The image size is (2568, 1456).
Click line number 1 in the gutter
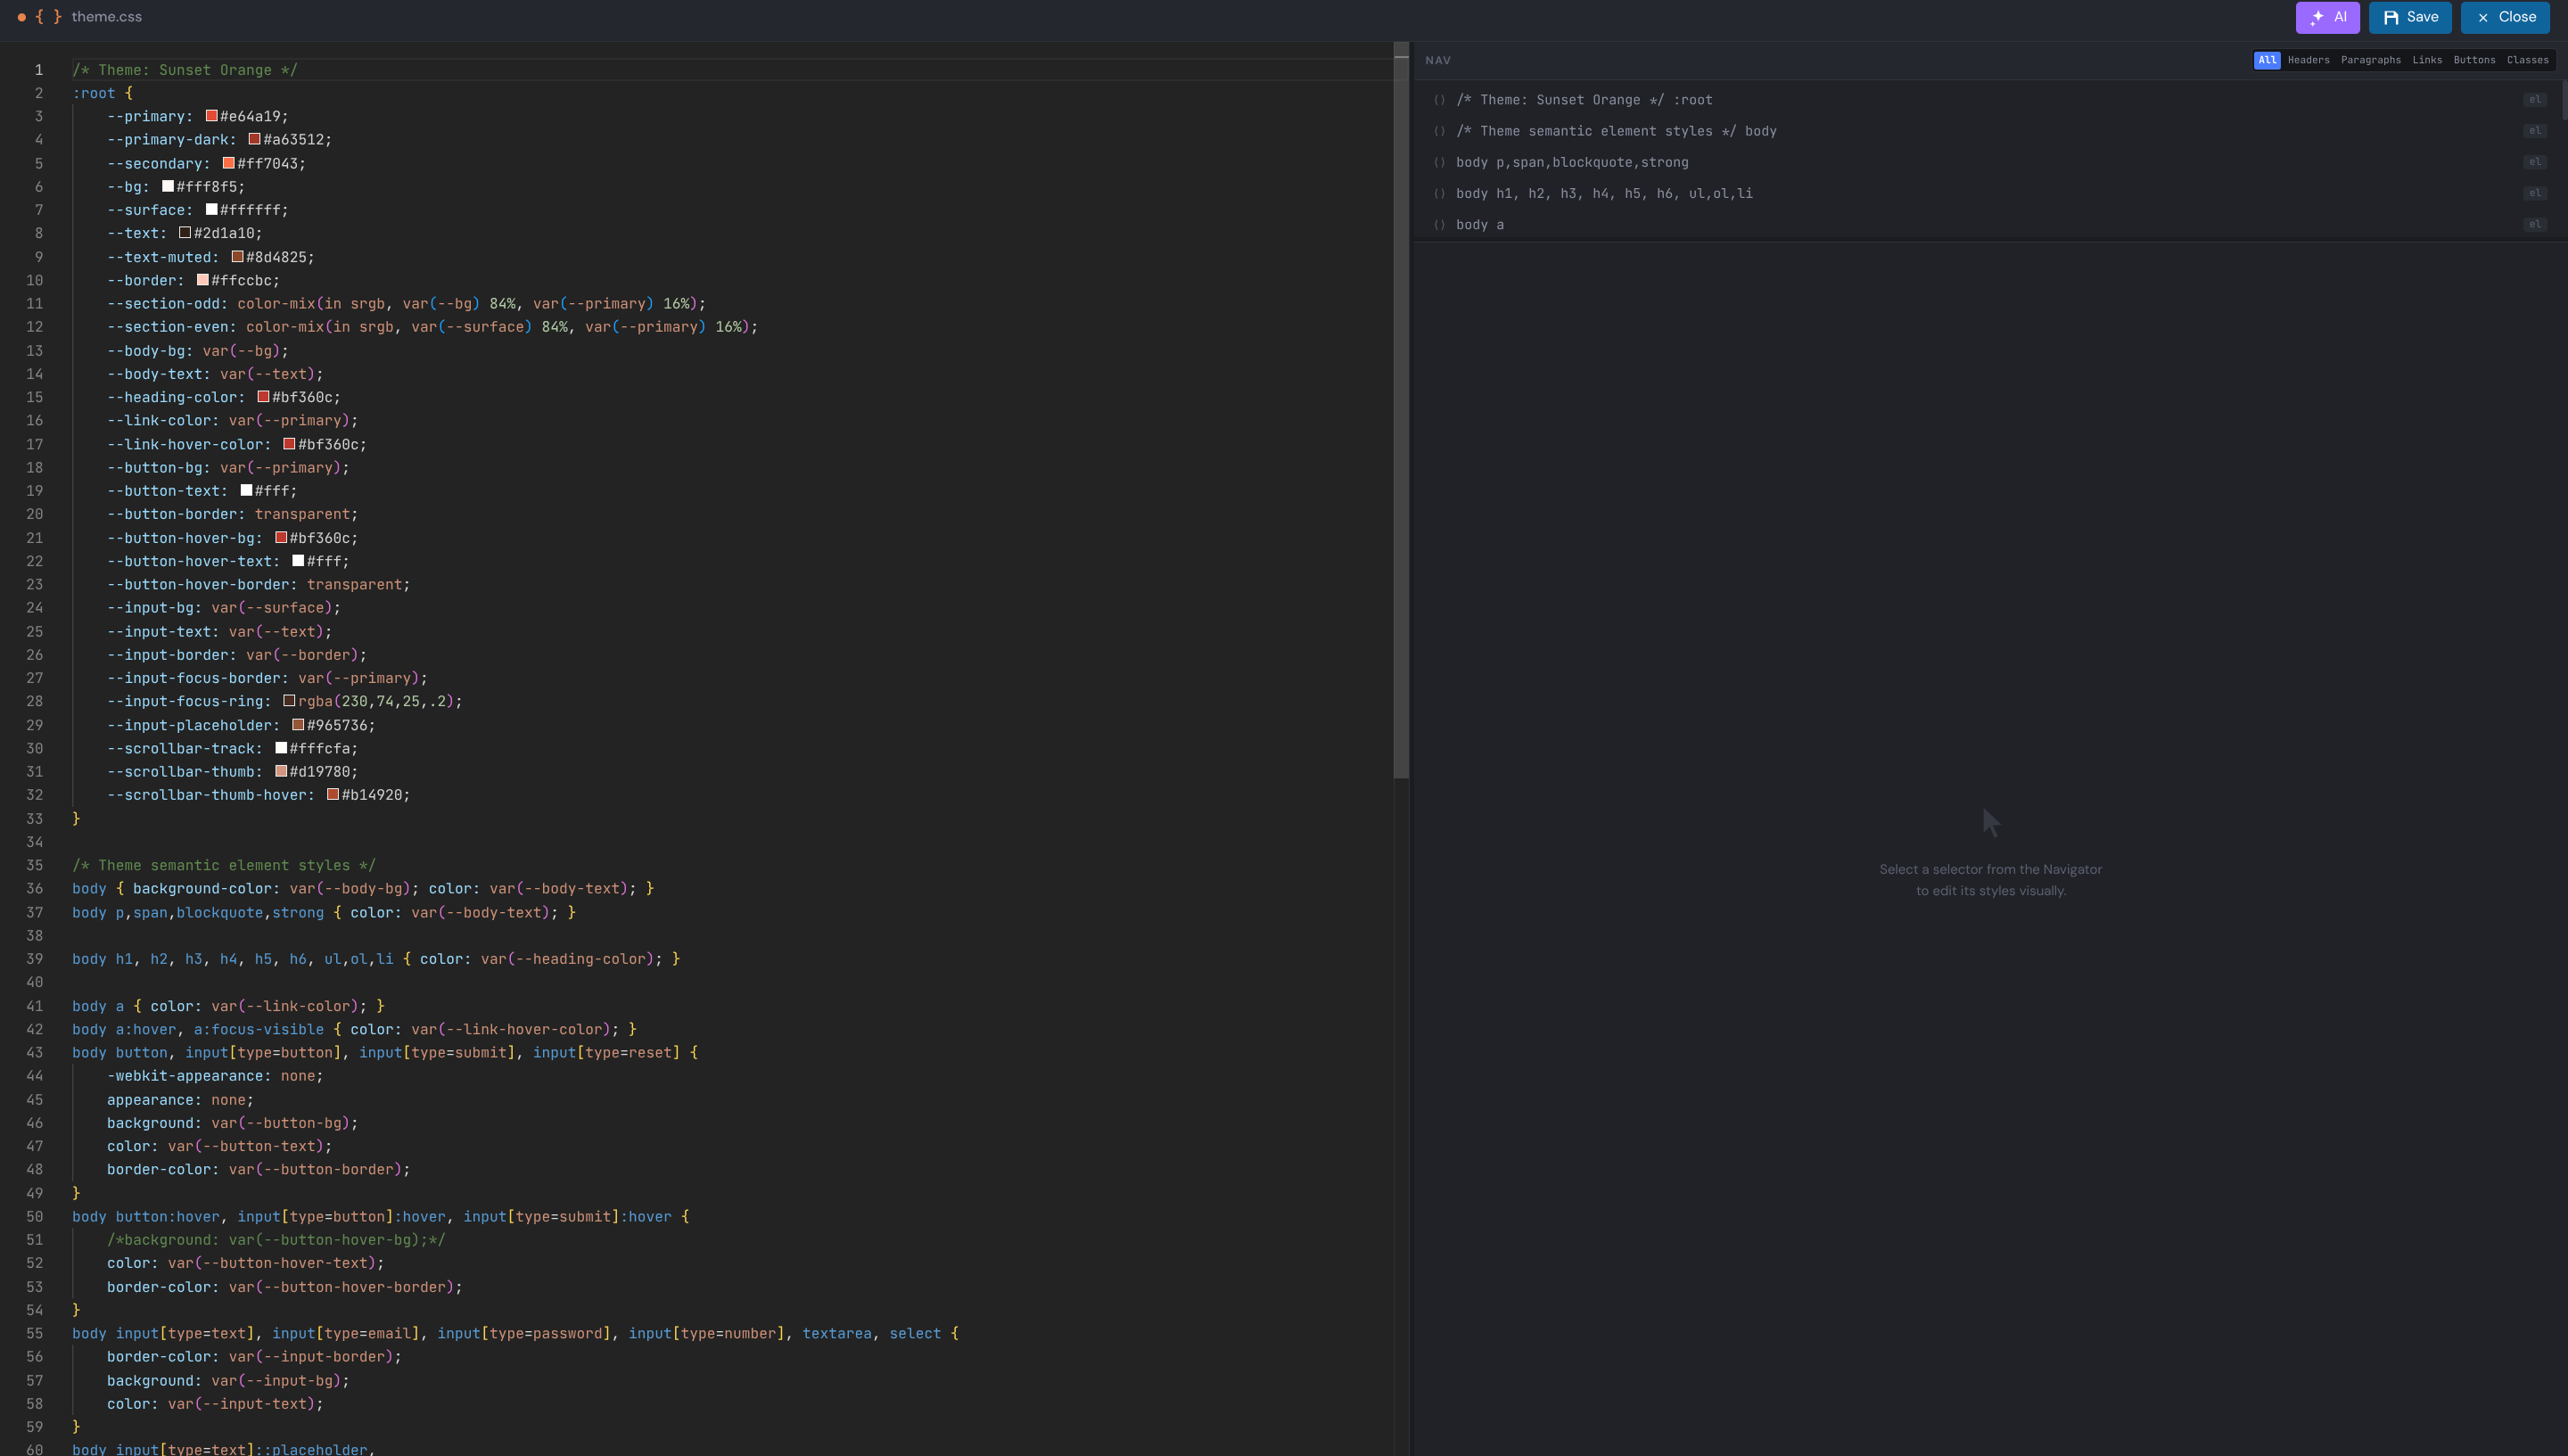(39, 70)
